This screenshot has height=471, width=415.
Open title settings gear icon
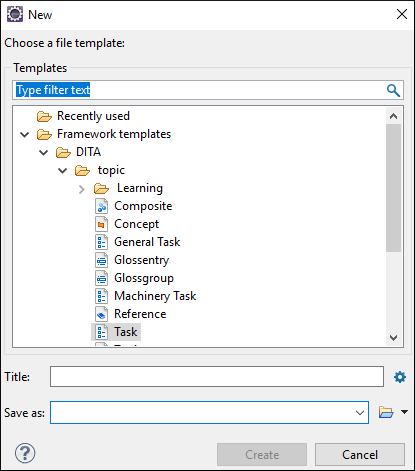[x=400, y=377]
